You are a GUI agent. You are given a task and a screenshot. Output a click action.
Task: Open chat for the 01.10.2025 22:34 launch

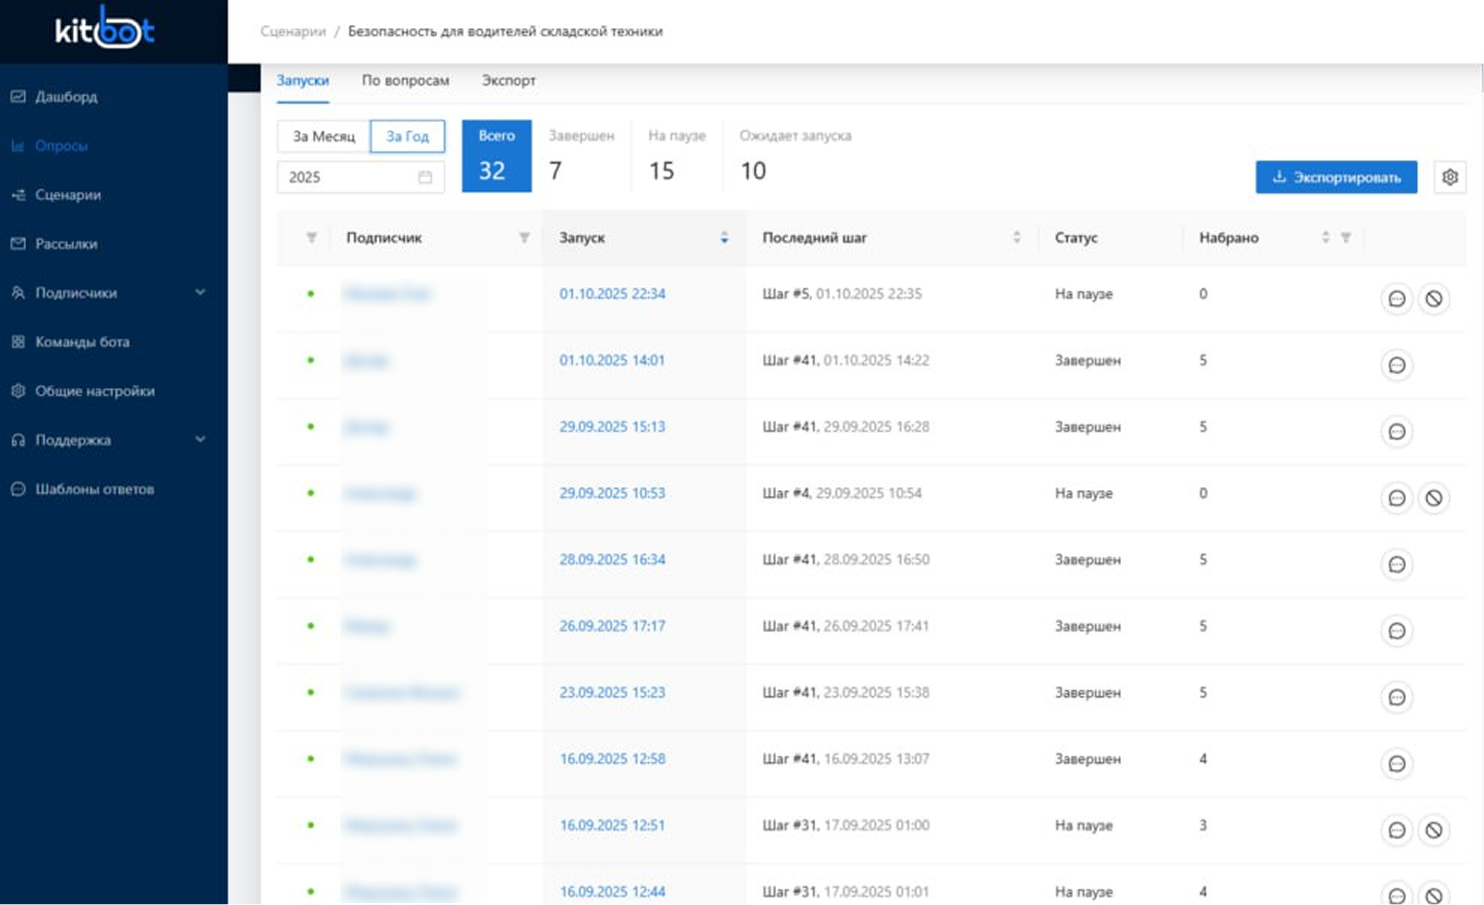point(1396,299)
